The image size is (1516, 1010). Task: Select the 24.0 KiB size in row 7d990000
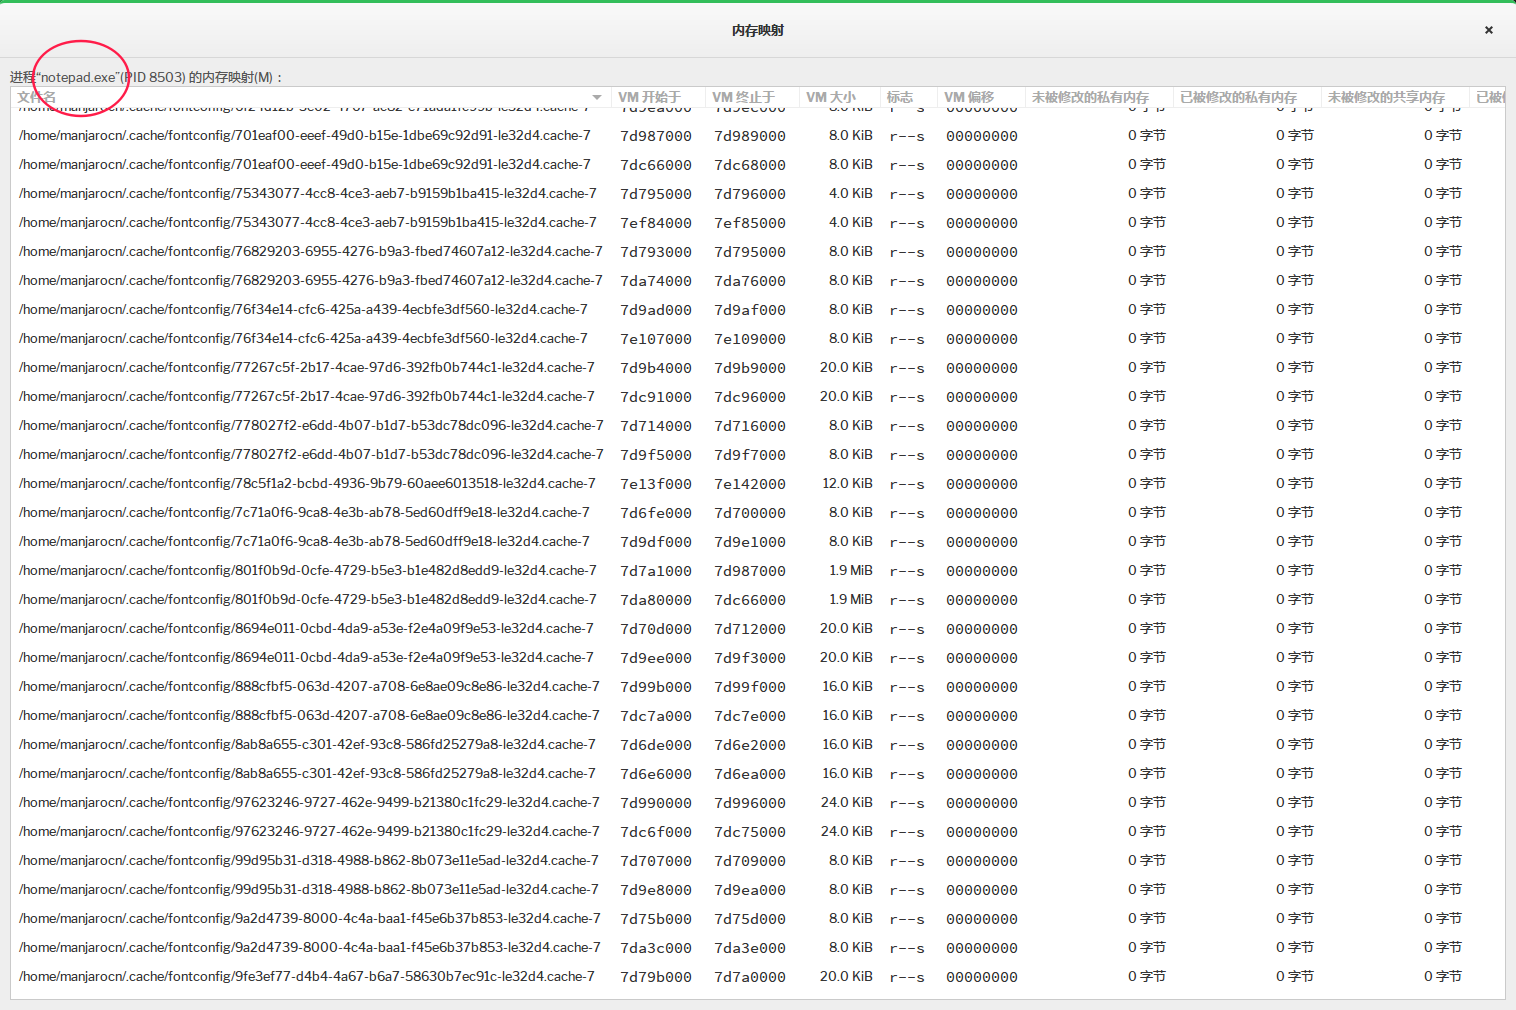(847, 802)
